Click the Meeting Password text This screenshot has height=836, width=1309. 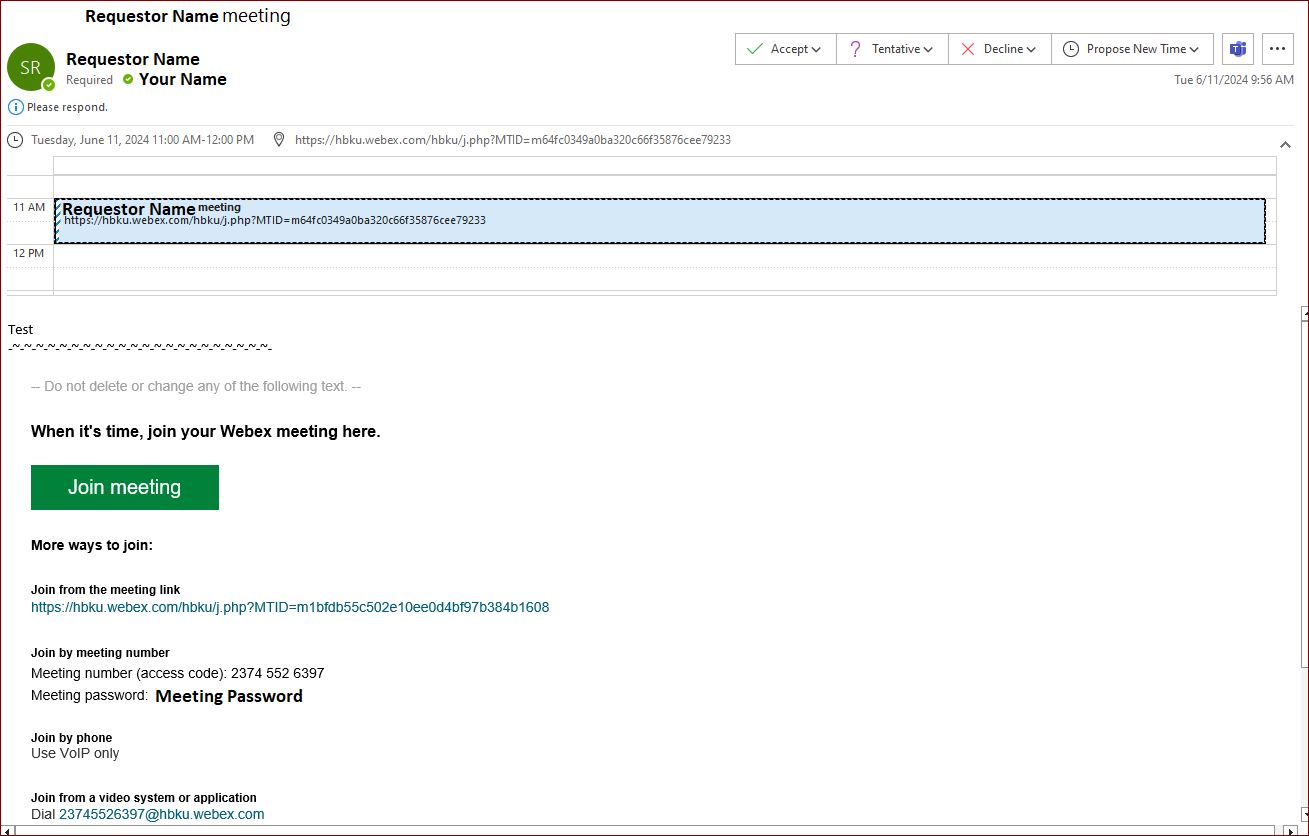click(229, 696)
